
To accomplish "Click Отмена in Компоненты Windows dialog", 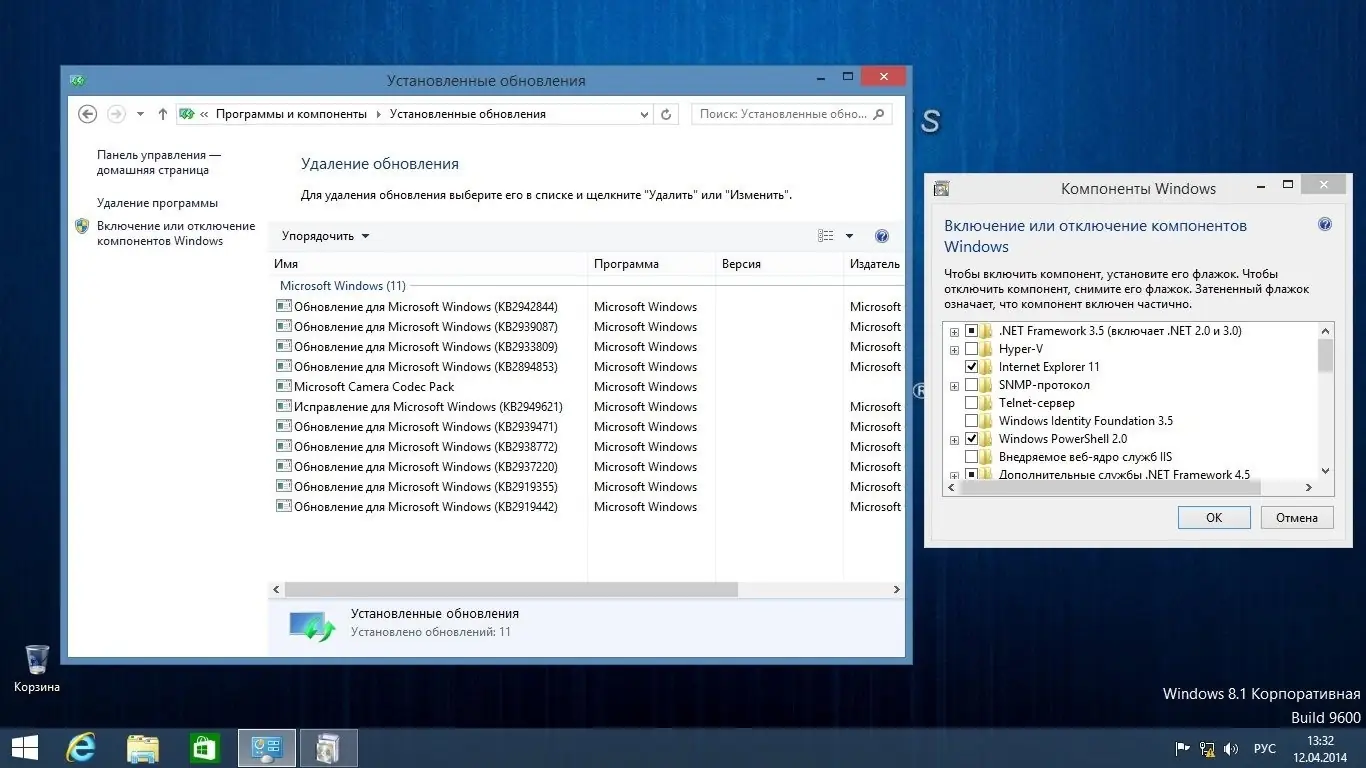I will coord(1297,518).
